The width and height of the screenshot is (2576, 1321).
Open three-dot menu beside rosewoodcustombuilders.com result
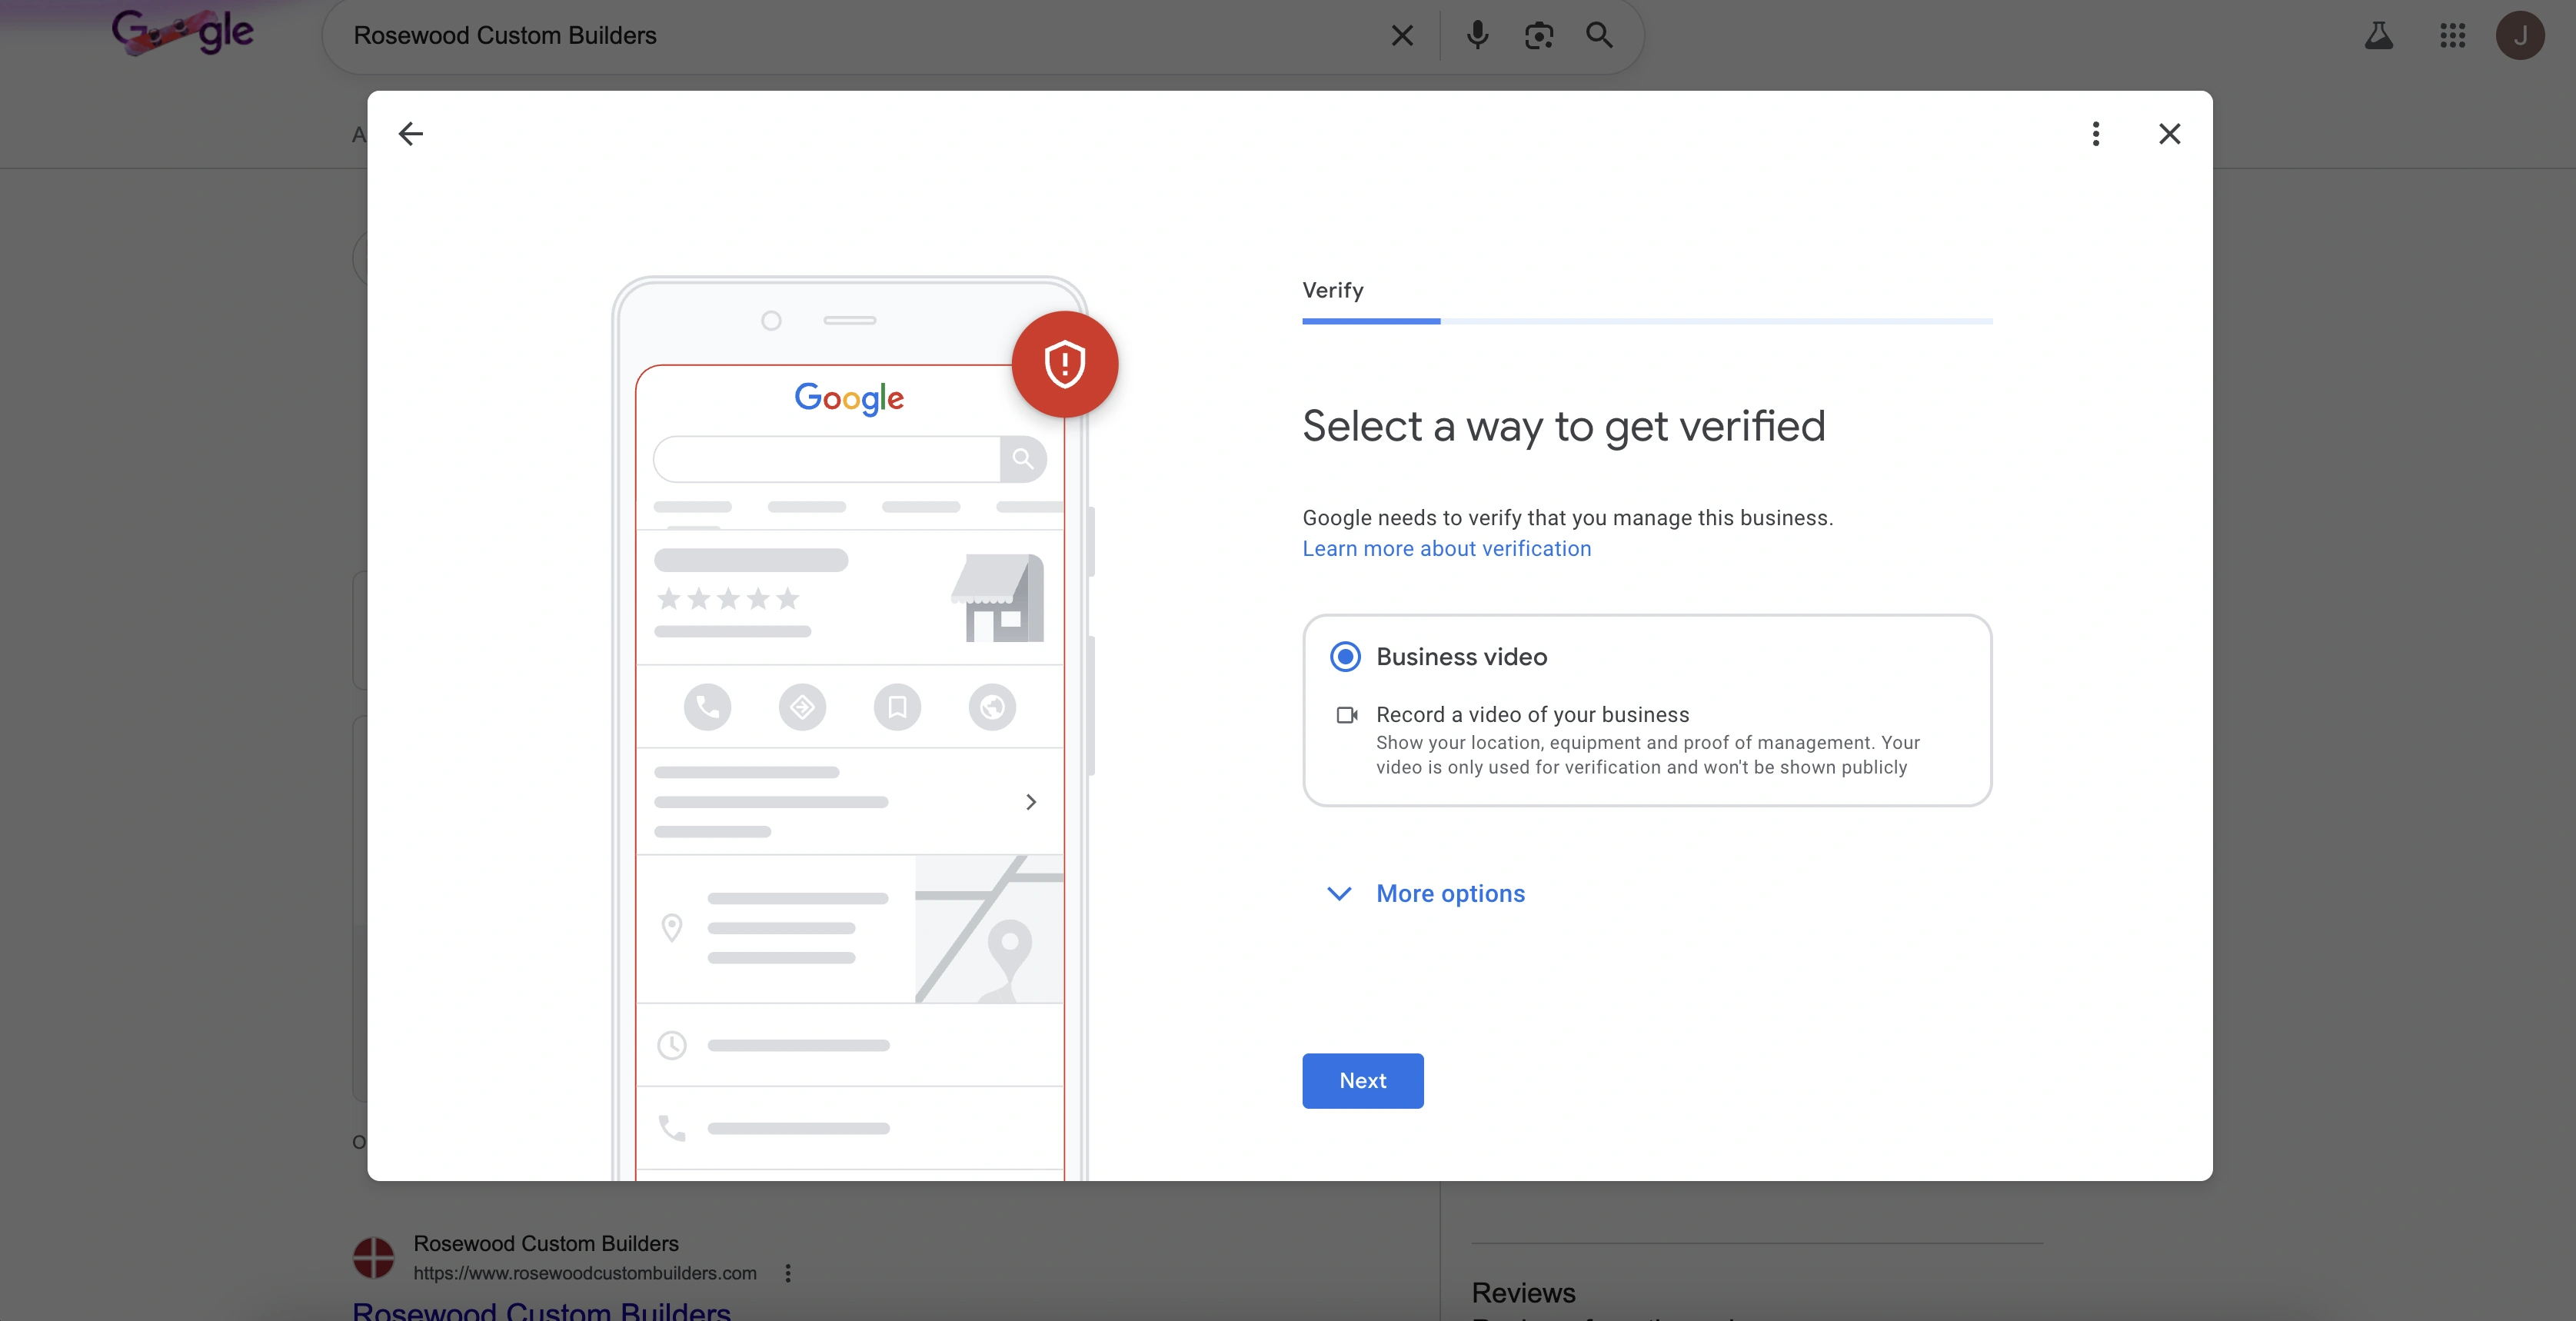coord(788,1273)
